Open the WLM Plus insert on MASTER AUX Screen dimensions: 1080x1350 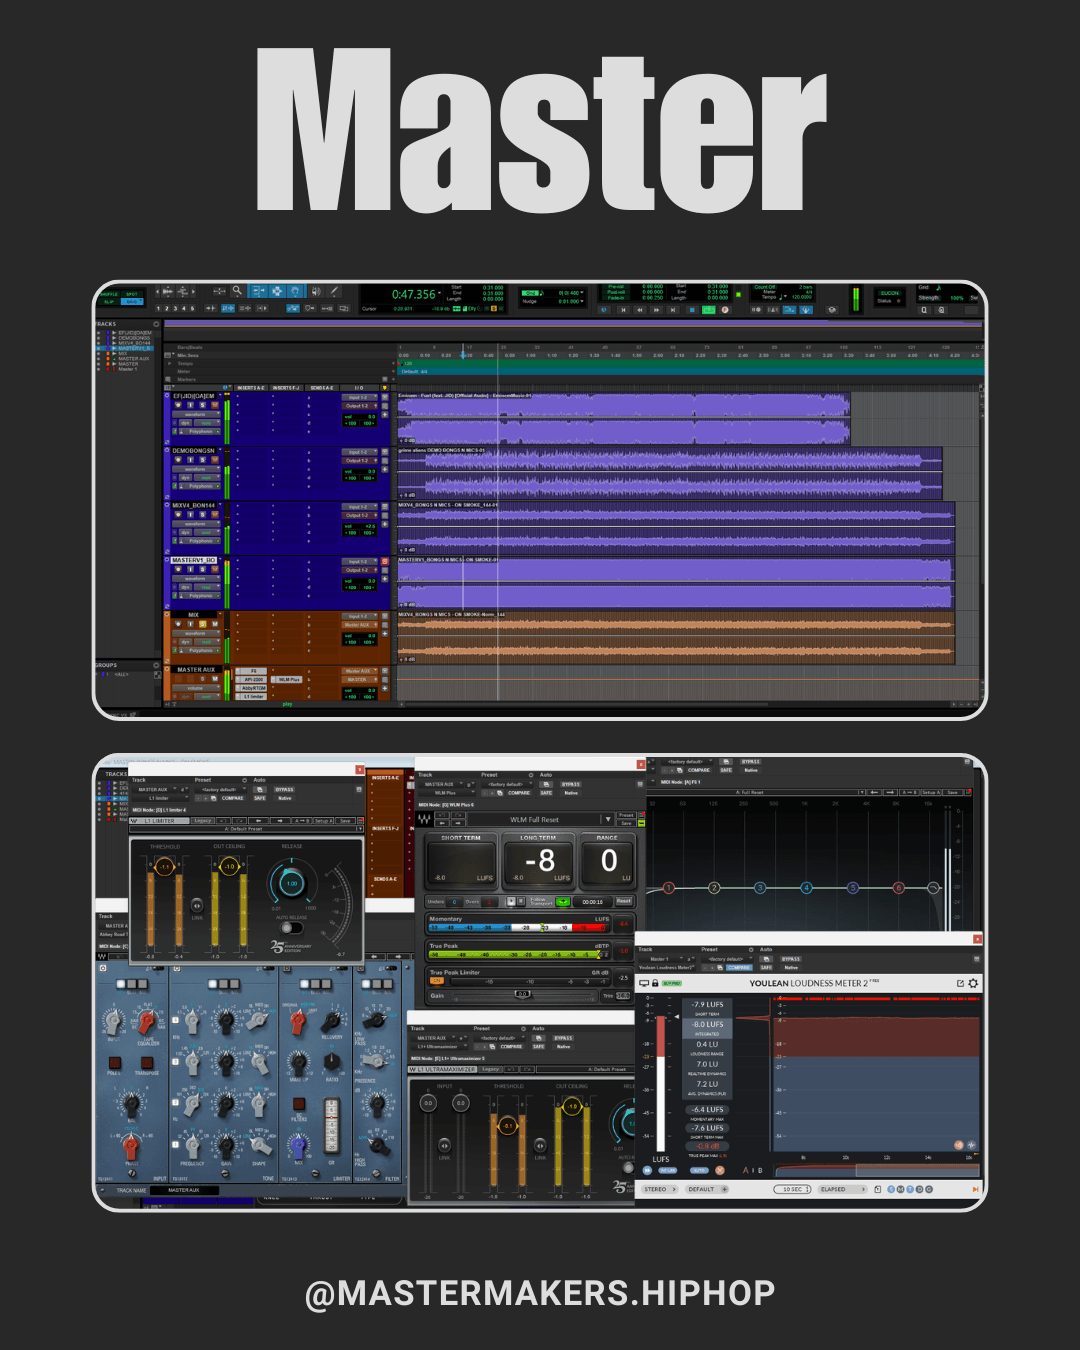288,679
